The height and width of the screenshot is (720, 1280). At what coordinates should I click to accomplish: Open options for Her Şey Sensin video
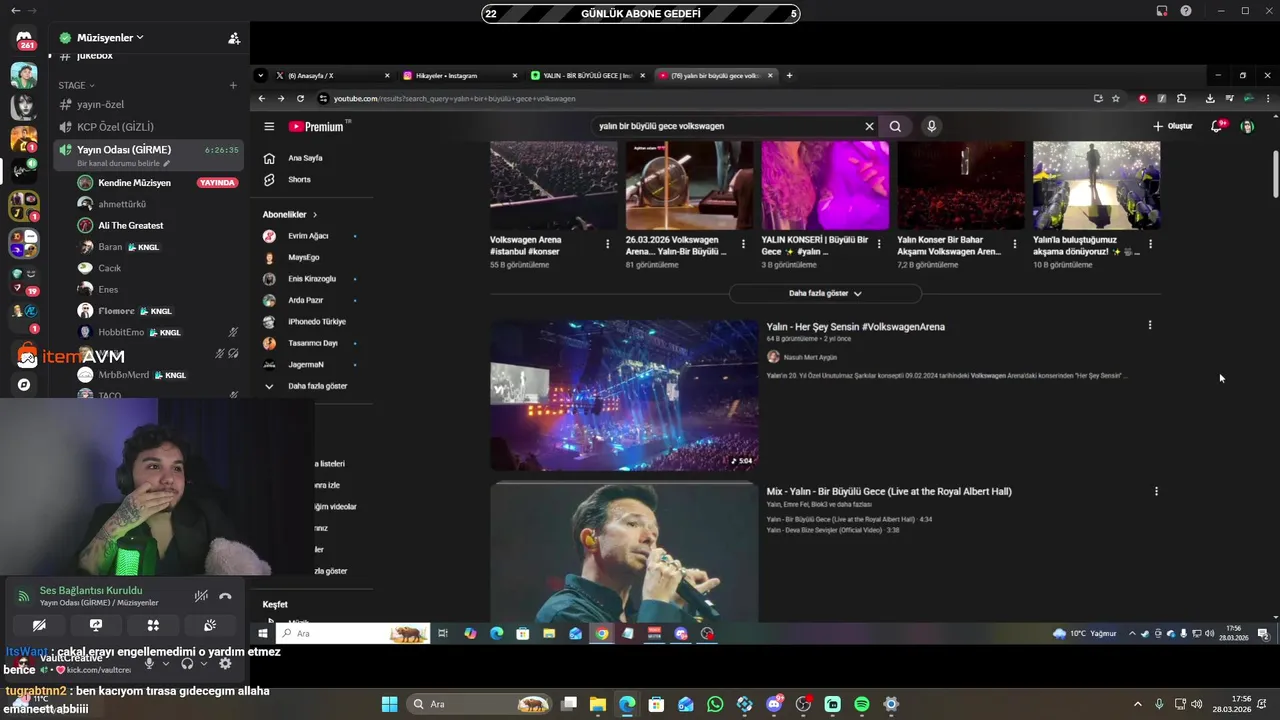[1150, 325]
